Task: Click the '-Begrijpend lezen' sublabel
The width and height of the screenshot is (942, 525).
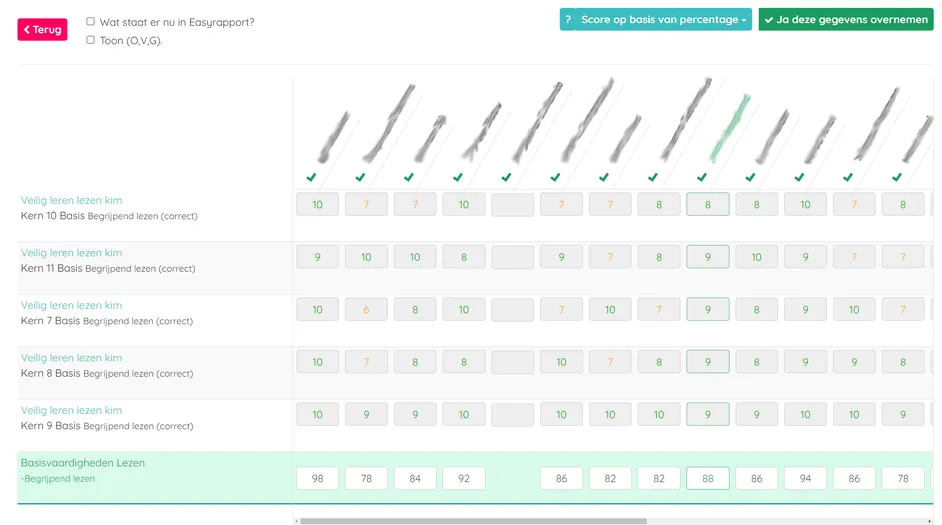Action: [58, 479]
